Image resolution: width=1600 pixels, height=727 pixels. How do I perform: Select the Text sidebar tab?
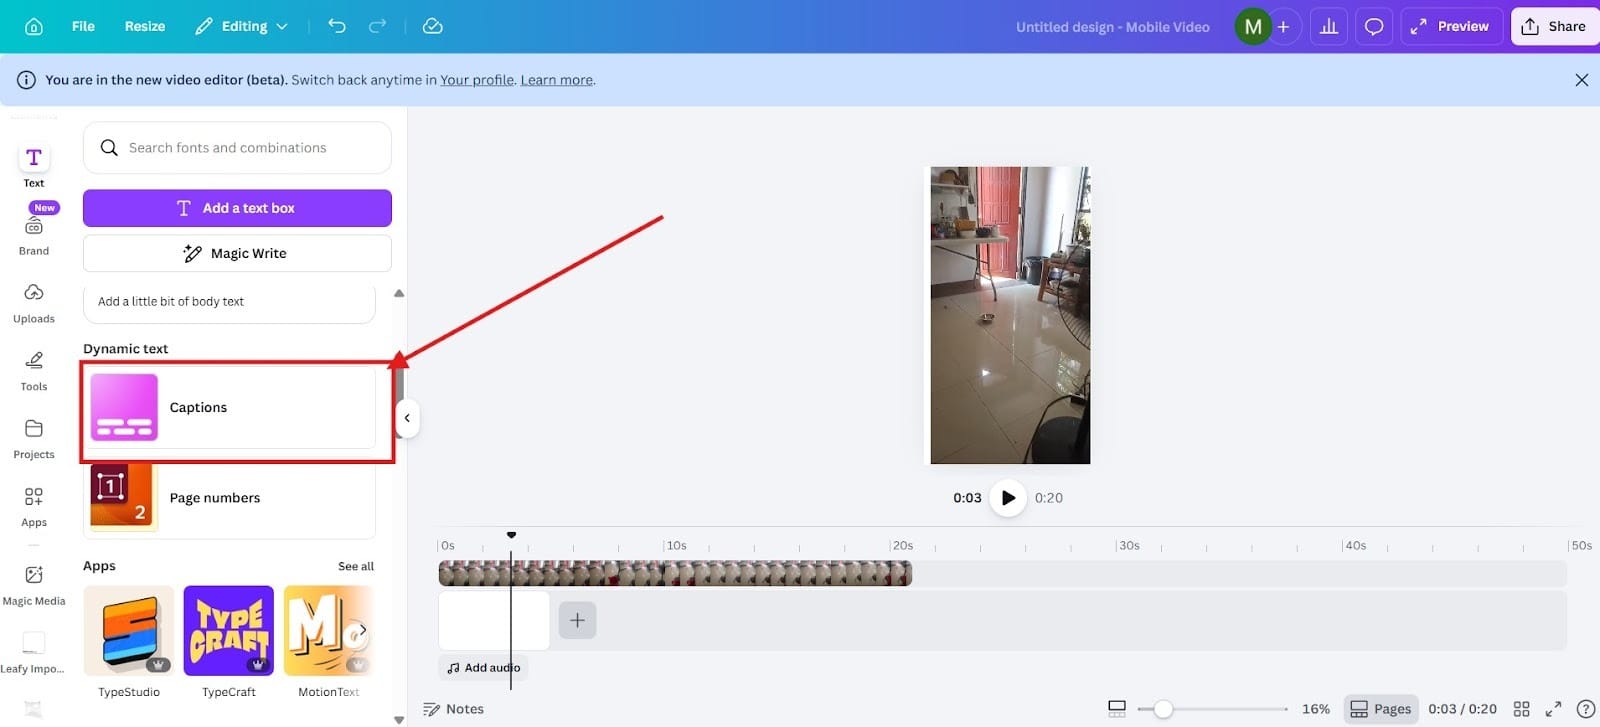pos(34,167)
